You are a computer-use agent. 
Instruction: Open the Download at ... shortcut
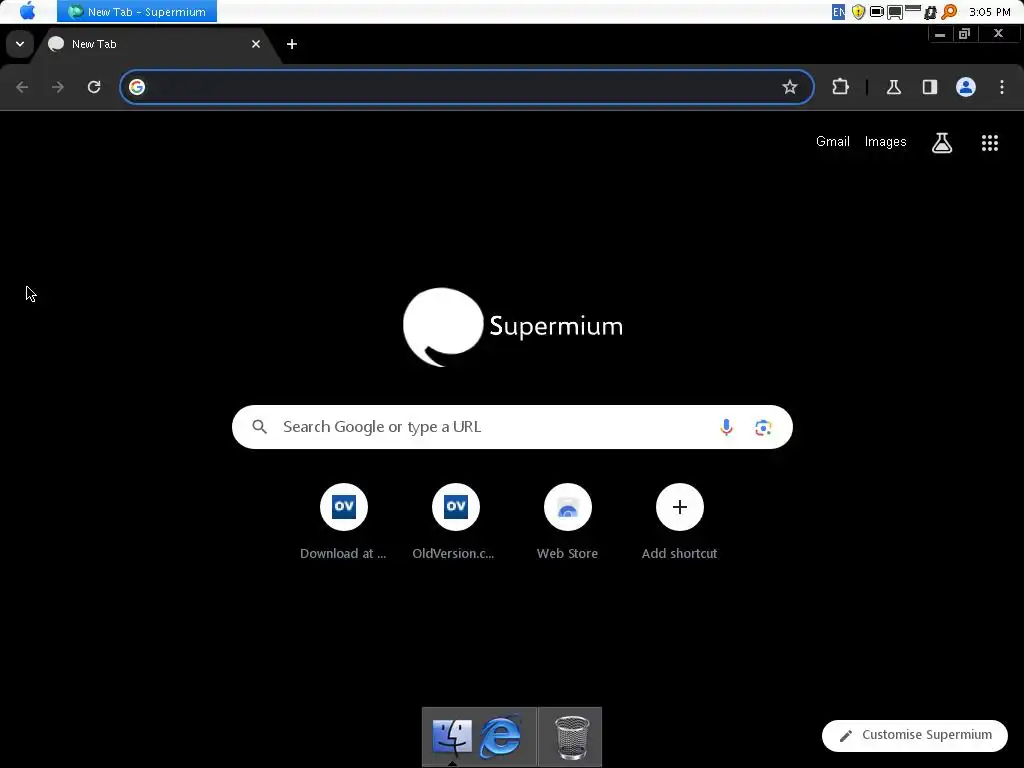pyautogui.click(x=344, y=521)
